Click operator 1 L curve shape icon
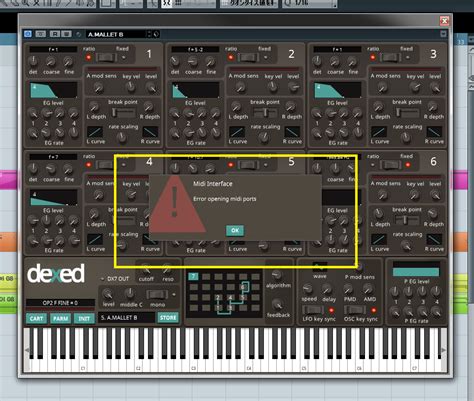Image resolution: width=474 pixels, height=401 pixels. click(x=95, y=132)
